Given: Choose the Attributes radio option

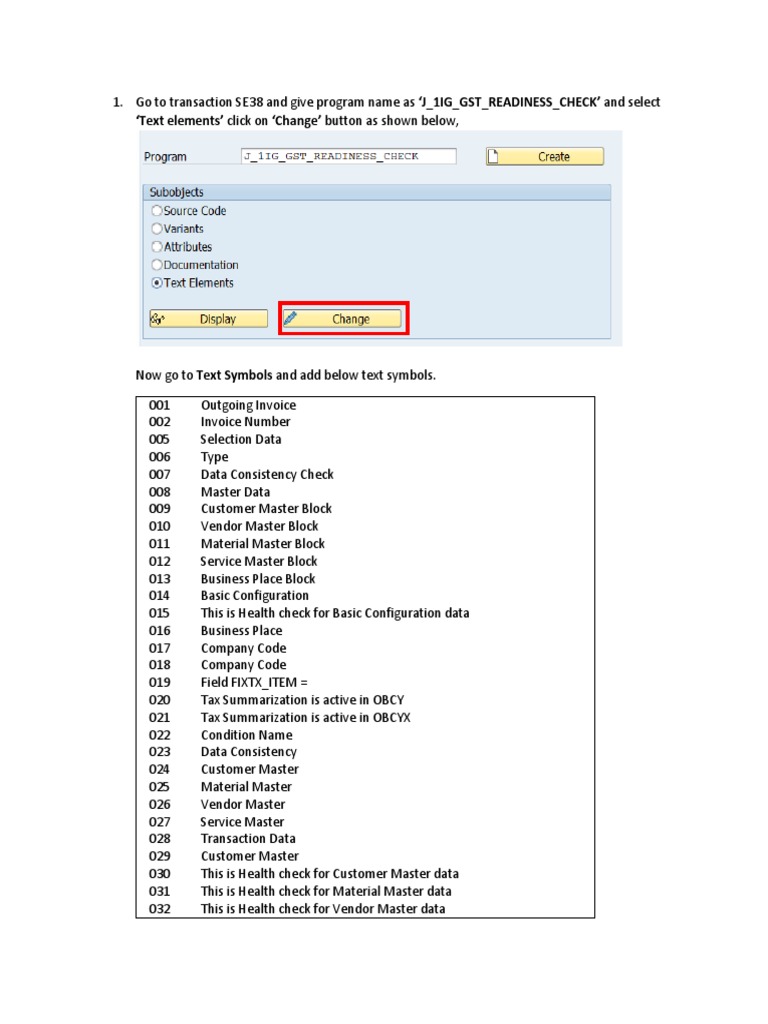Looking at the screenshot, I should pyautogui.click(x=157, y=247).
